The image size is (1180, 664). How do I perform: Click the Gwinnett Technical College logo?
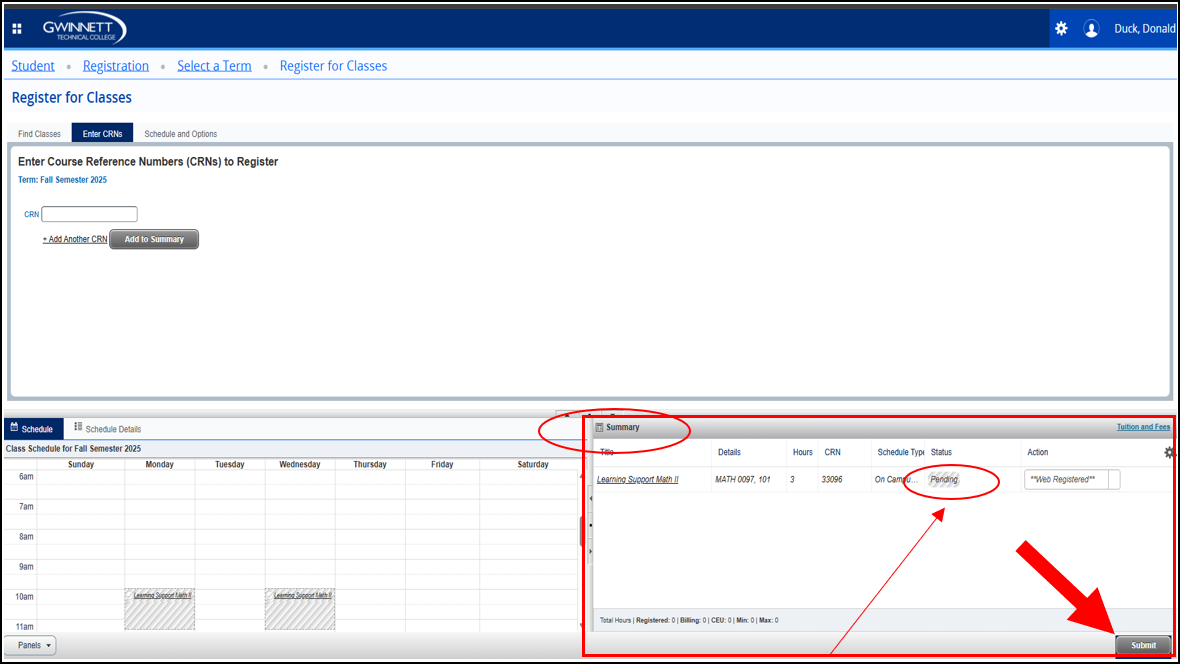pos(84,29)
